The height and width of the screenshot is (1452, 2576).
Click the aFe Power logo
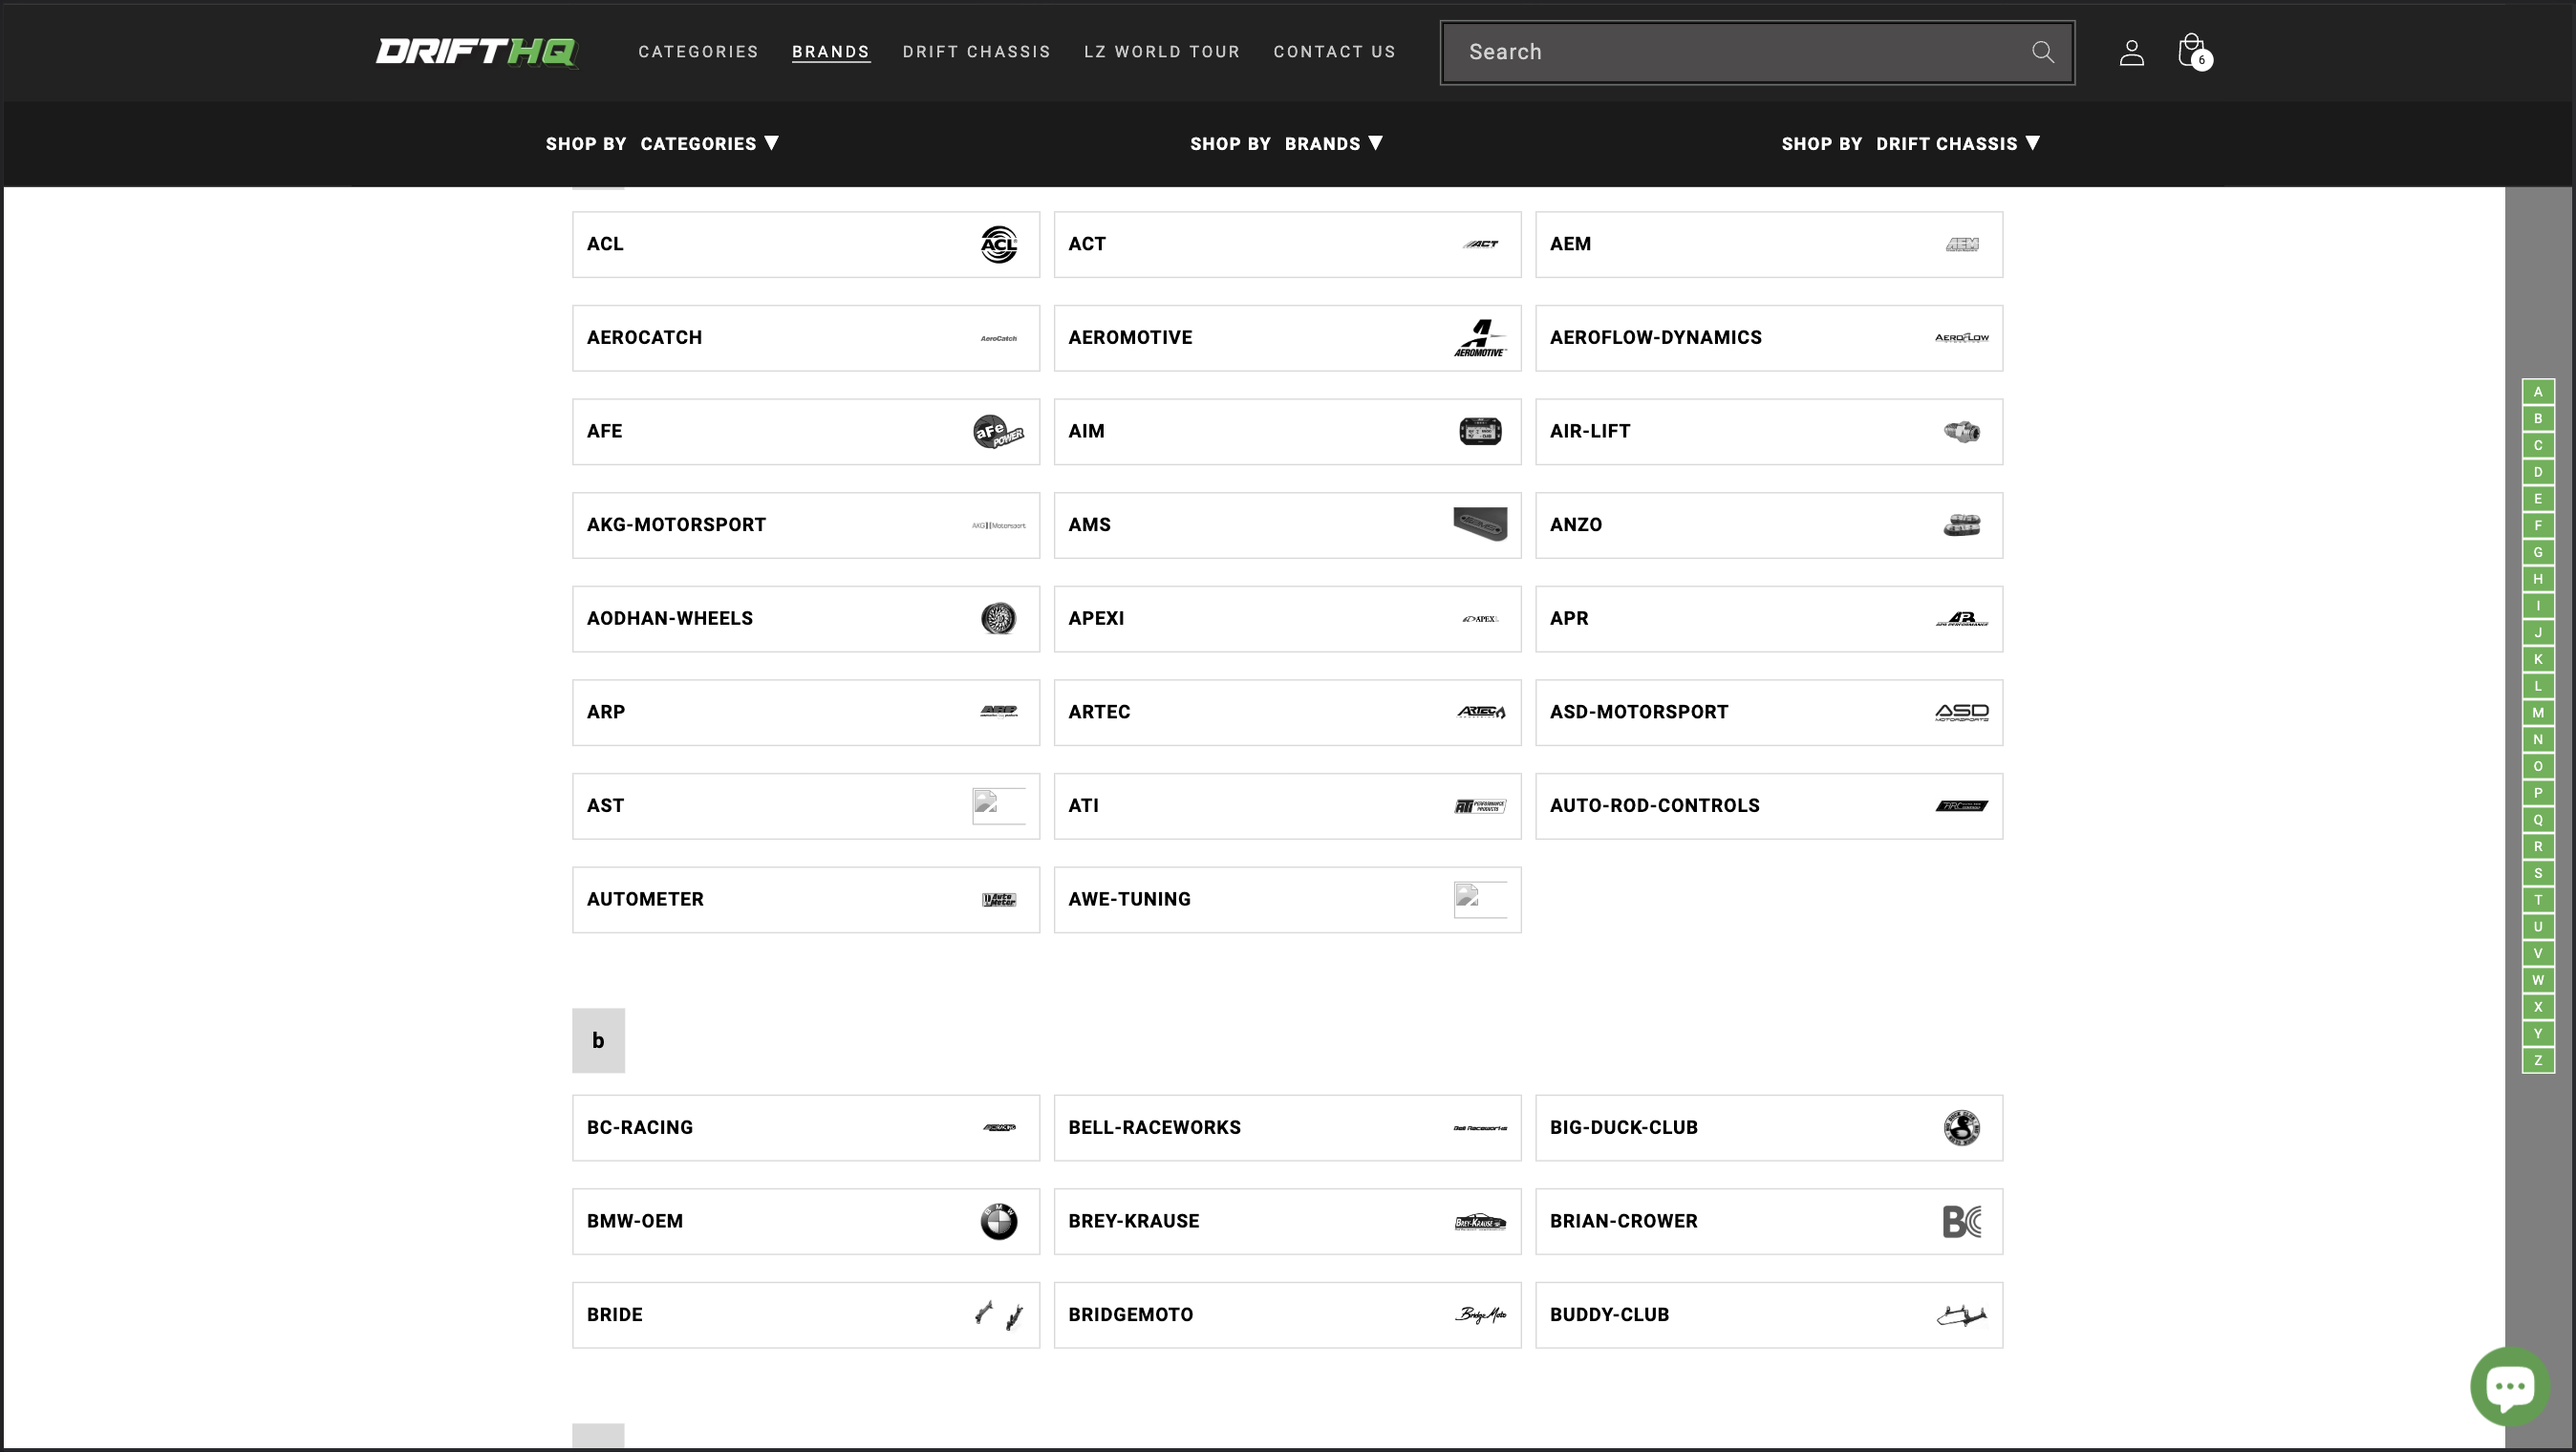point(998,432)
